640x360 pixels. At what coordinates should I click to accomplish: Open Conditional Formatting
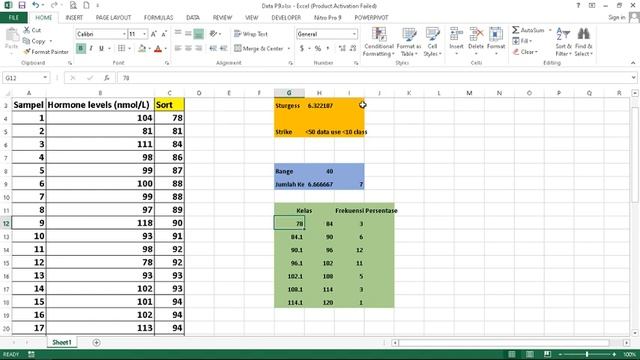379,42
